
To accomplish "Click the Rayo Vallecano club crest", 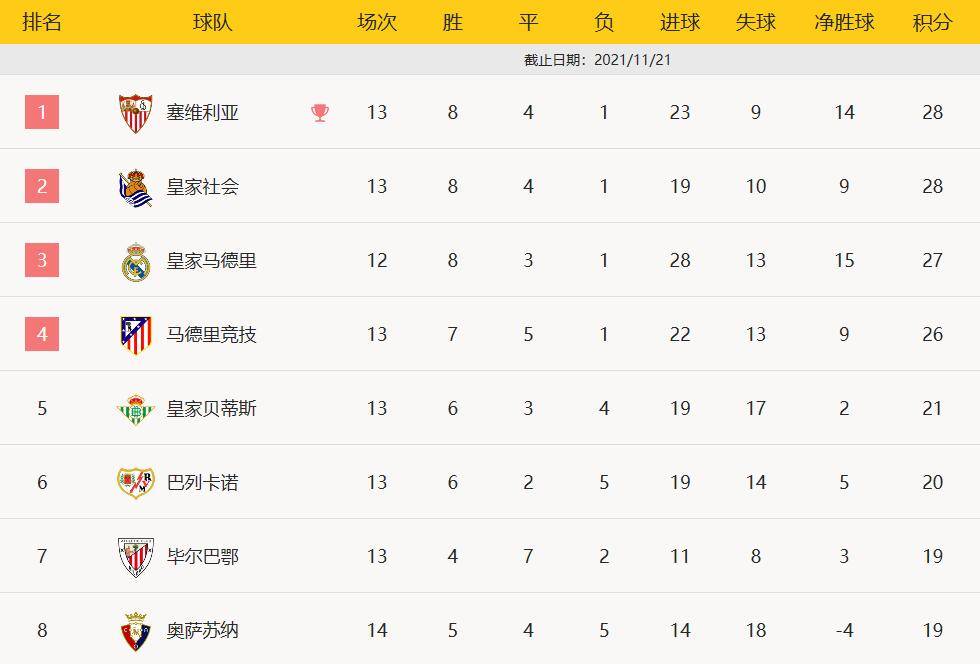I will coord(136,483).
